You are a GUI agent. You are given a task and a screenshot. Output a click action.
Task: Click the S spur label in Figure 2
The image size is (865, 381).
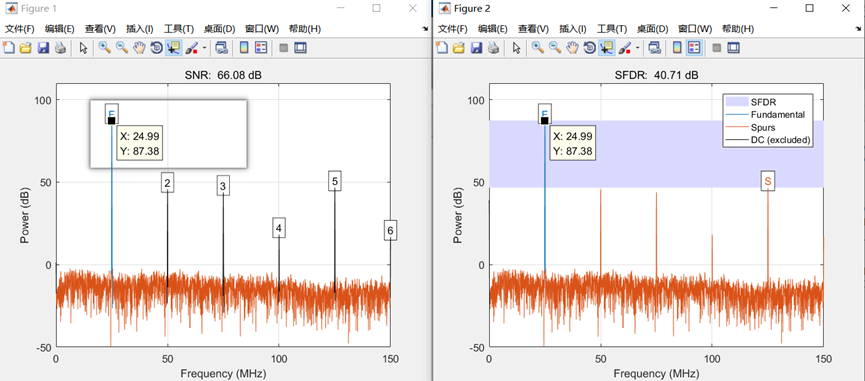coord(767,181)
